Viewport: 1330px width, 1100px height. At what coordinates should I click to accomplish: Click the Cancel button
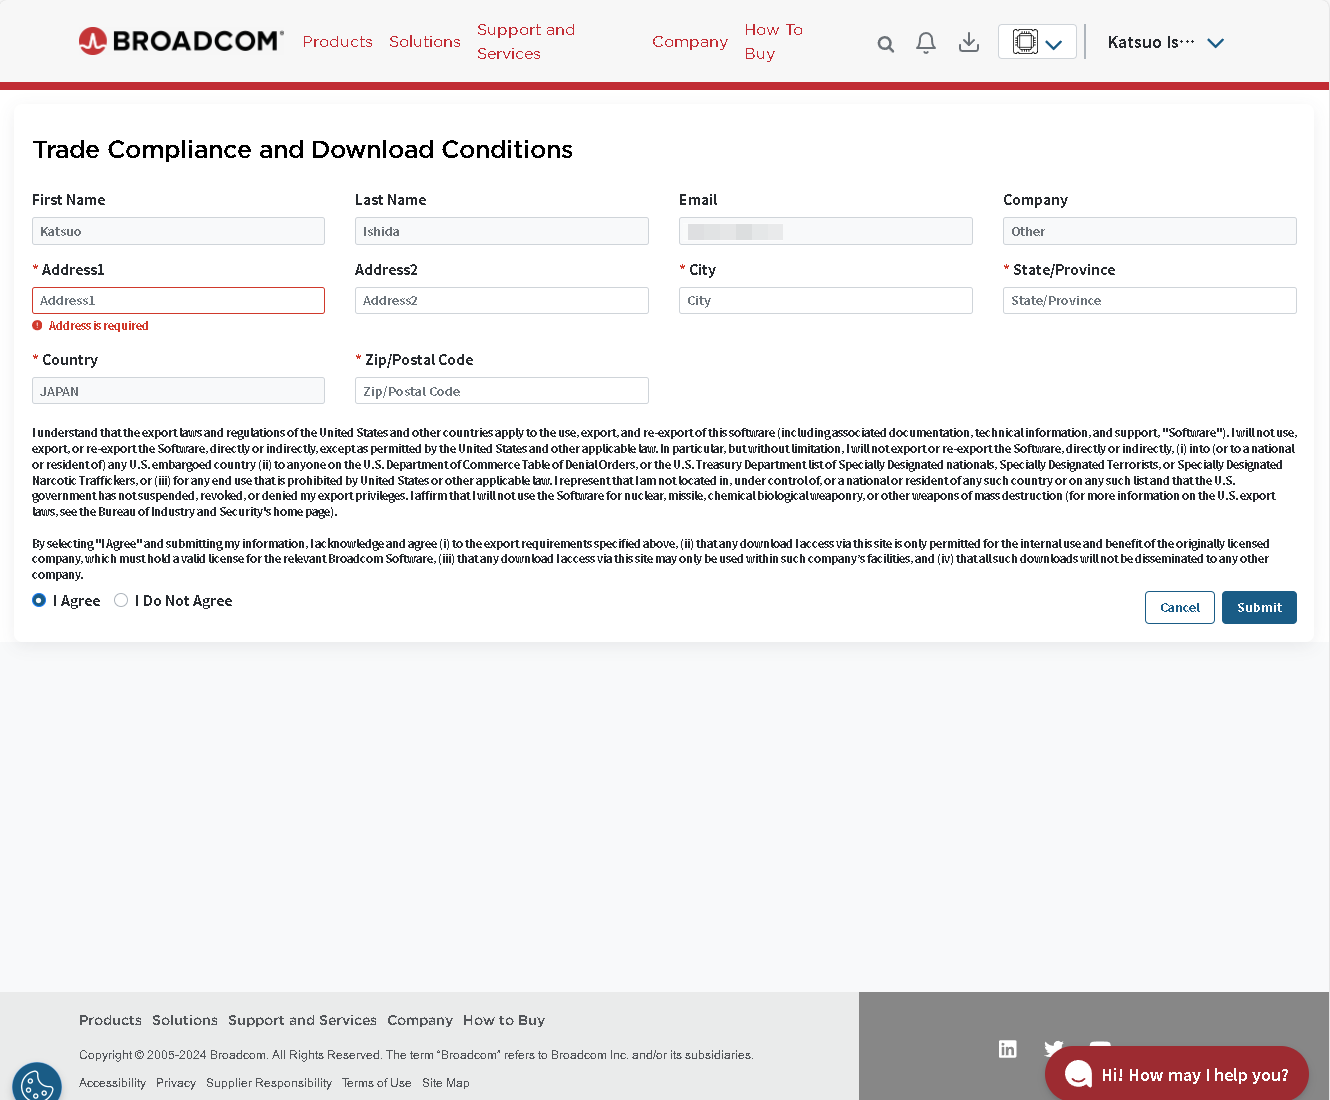tap(1180, 607)
